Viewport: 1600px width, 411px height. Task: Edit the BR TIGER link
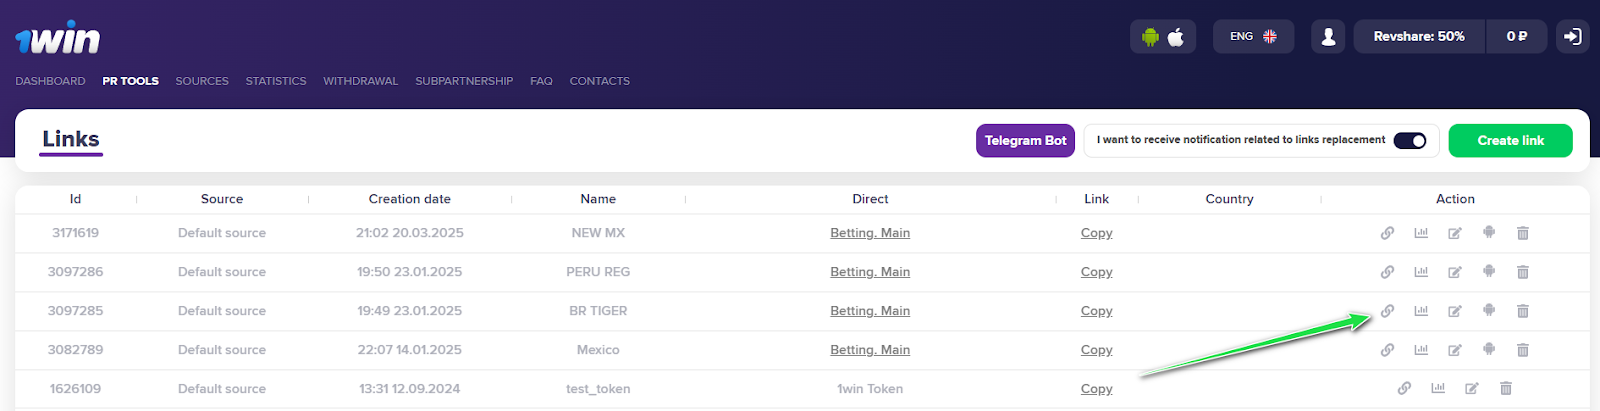pos(1455,311)
